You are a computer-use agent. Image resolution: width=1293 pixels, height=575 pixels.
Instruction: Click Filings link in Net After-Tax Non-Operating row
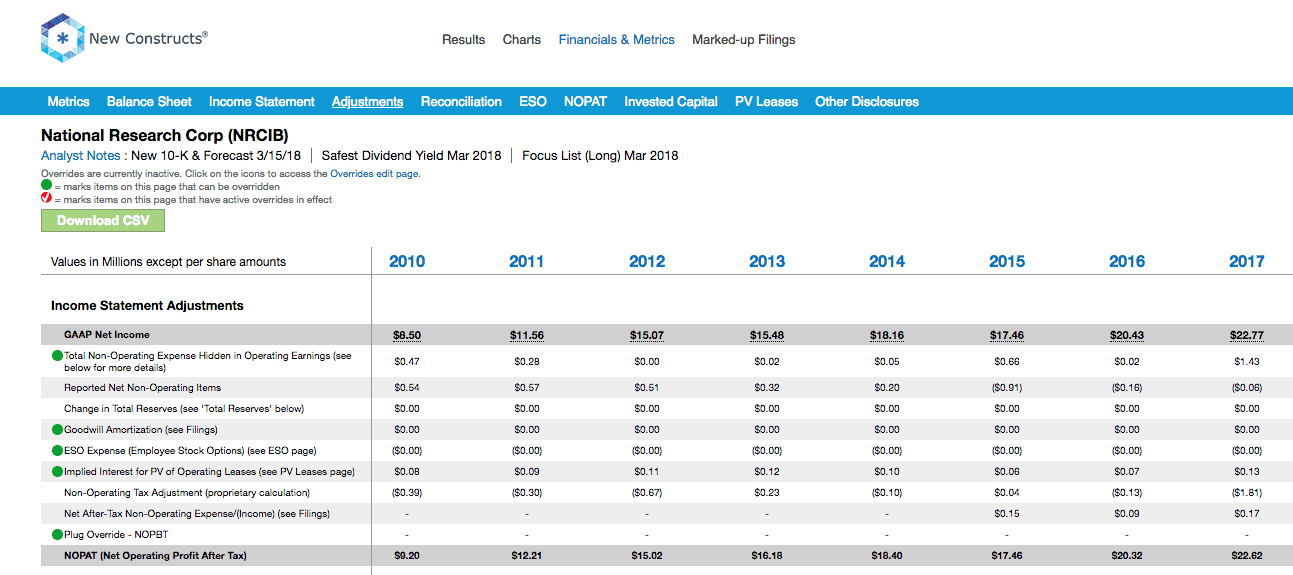coord(312,513)
